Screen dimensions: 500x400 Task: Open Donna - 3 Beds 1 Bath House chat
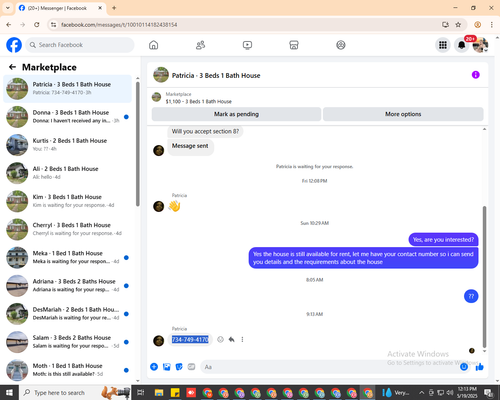click(67, 117)
